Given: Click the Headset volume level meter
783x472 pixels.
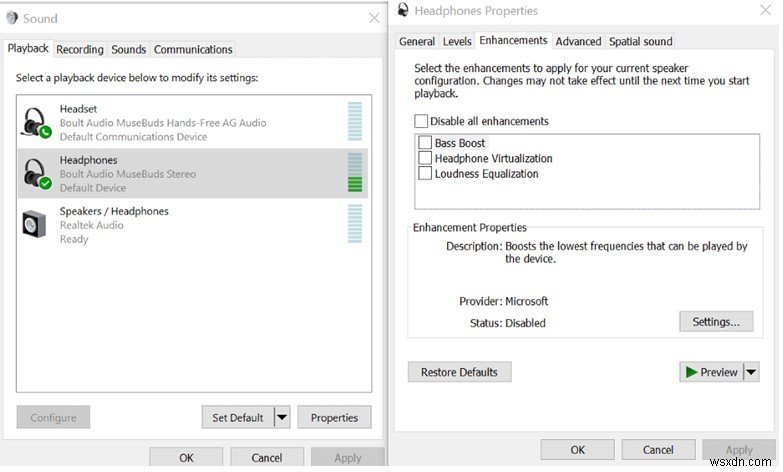Looking at the screenshot, I should pyautogui.click(x=354, y=122).
